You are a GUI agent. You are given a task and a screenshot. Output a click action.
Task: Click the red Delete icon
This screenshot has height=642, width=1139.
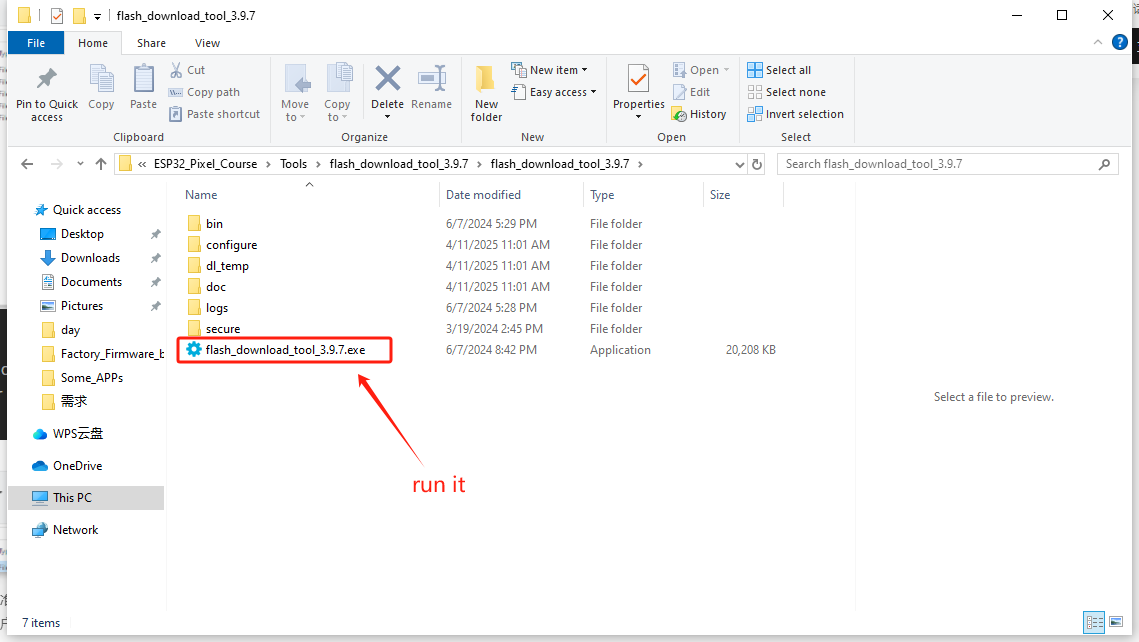click(387, 78)
